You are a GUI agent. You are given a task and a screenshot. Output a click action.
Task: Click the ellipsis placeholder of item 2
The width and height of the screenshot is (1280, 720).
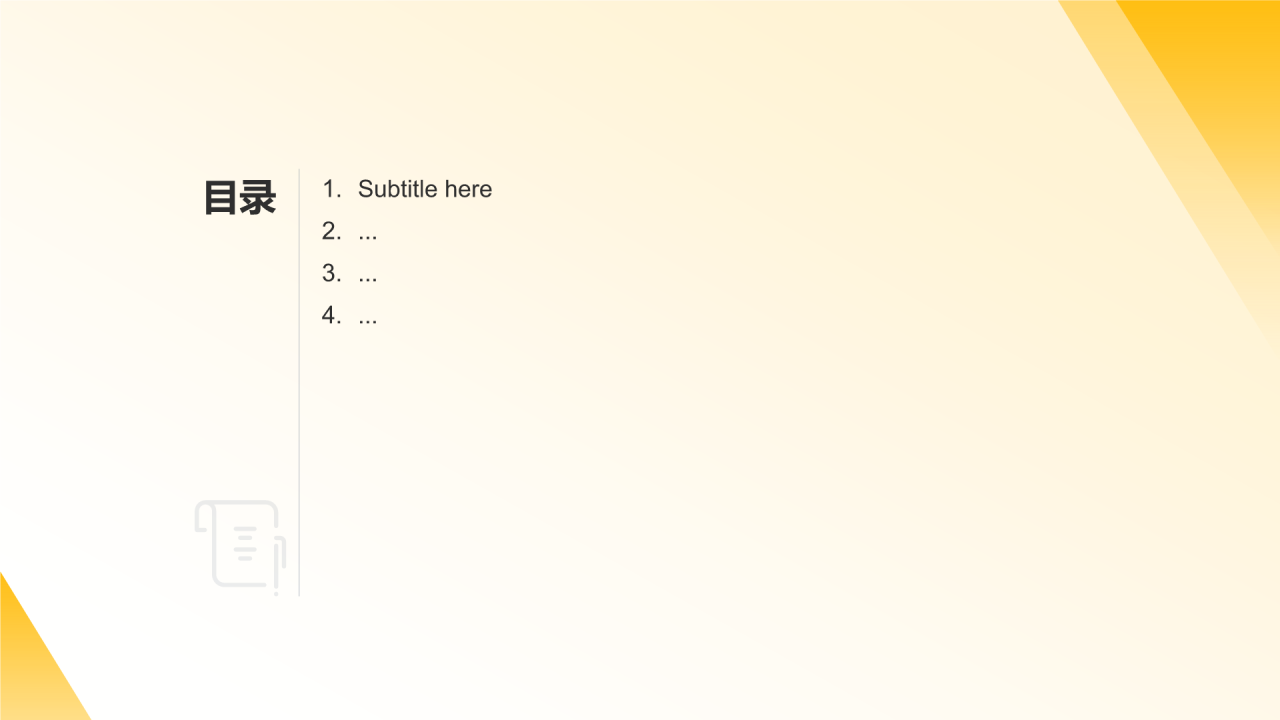coord(368,237)
